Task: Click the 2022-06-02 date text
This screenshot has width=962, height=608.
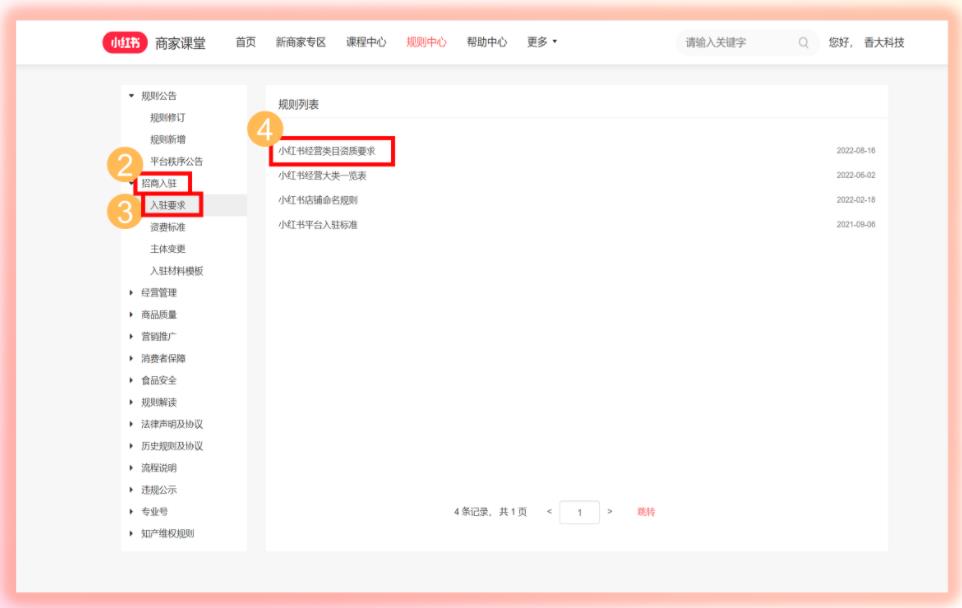Action: coord(856,175)
